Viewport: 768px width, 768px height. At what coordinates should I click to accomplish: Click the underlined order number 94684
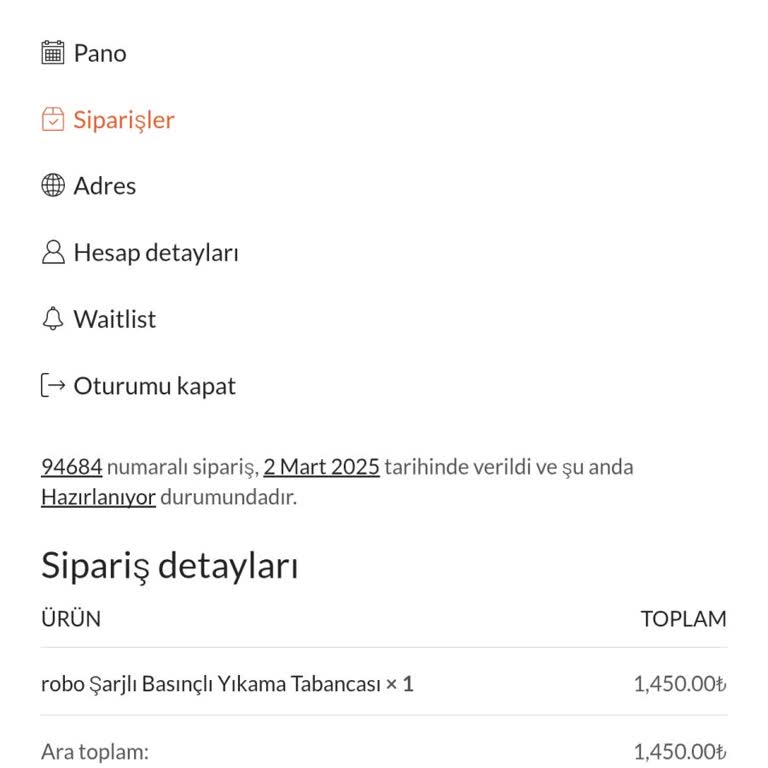[x=72, y=467]
